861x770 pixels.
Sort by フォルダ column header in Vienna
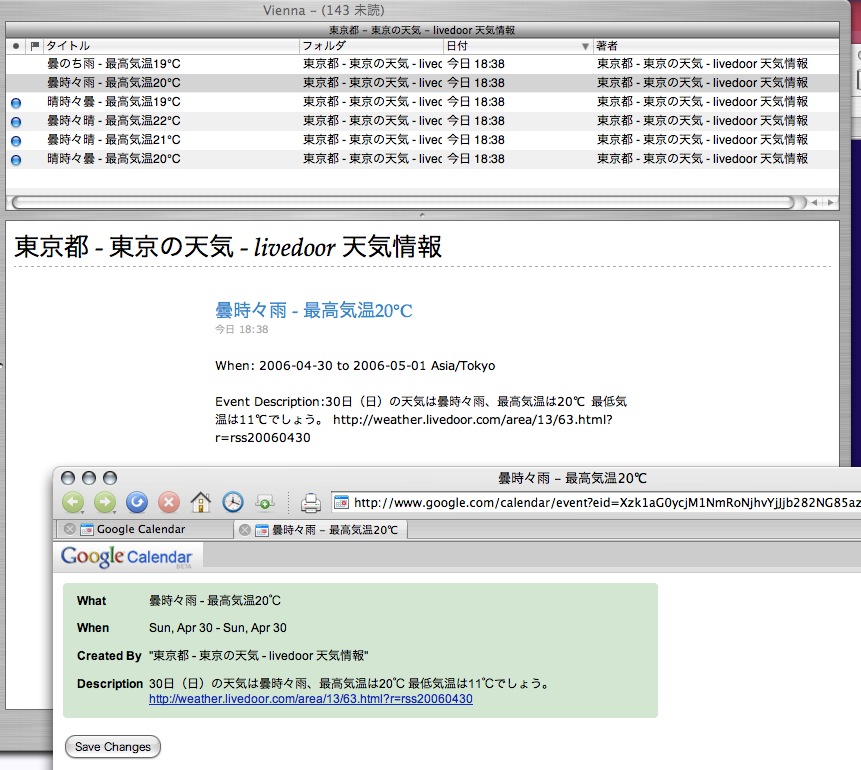point(371,46)
